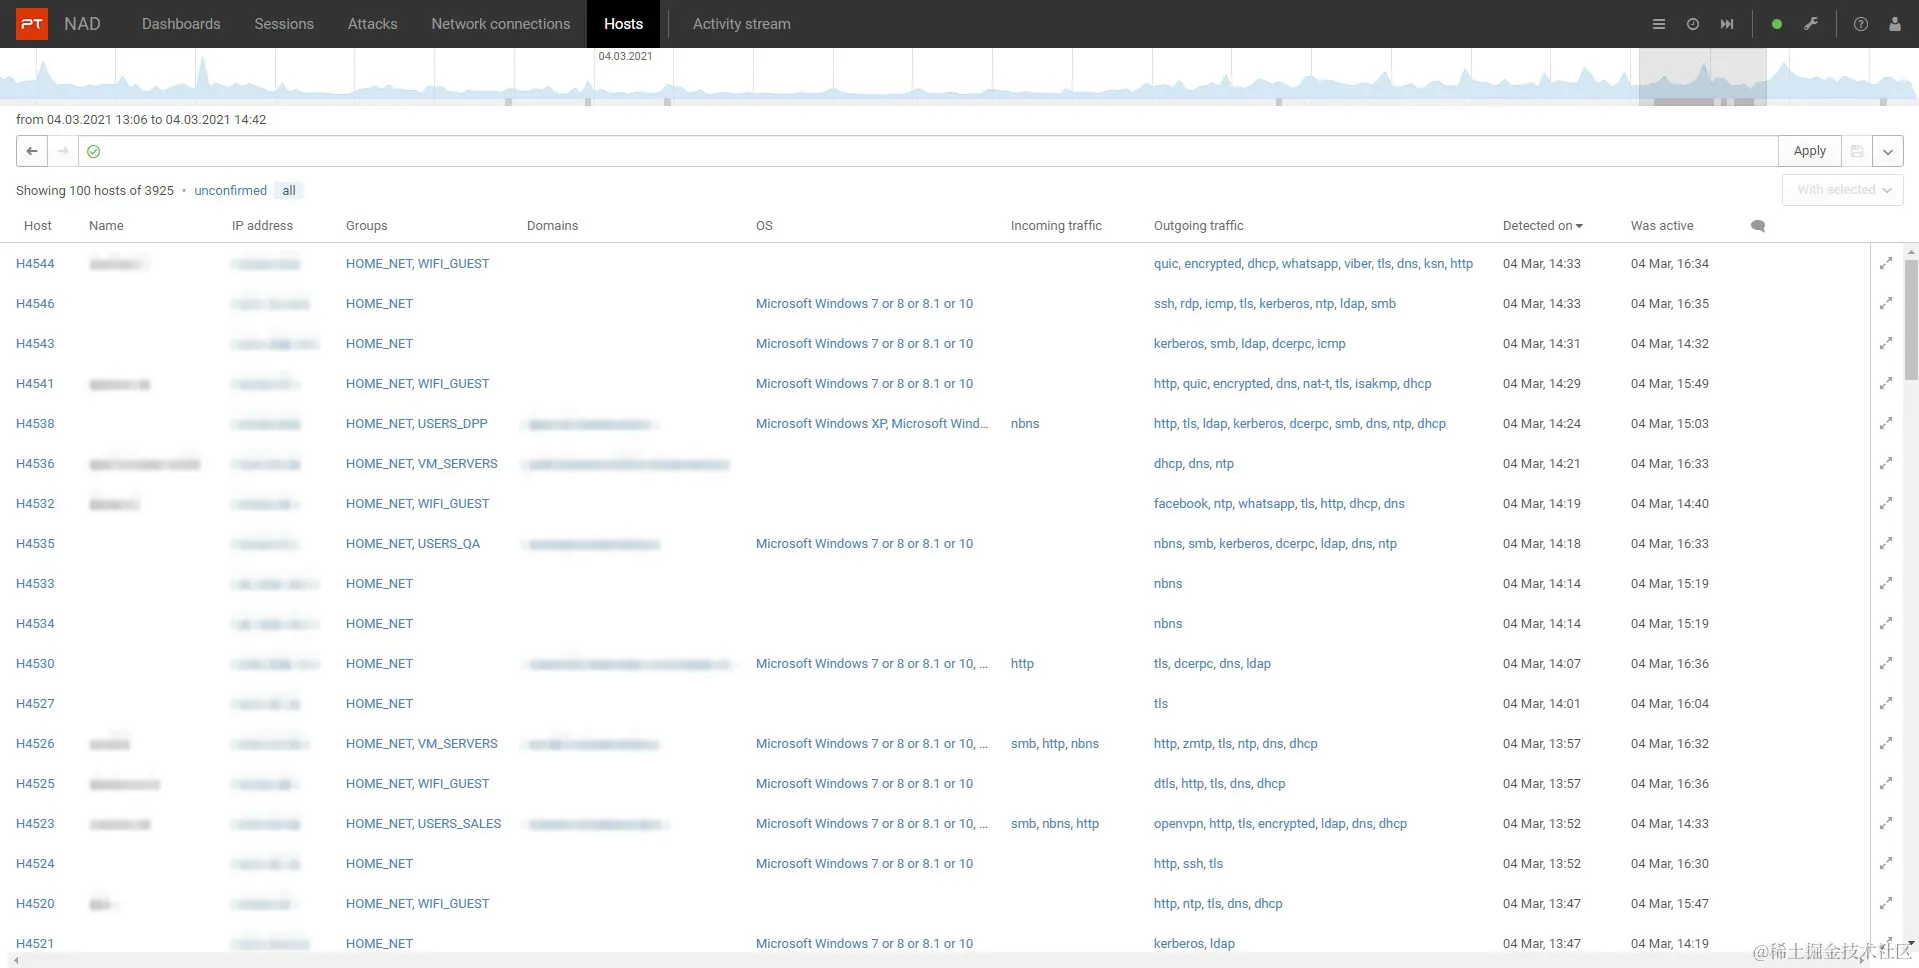The image size is (1919, 968).
Task: Click the 04.03.2021 timeline date label
Action: (626, 56)
